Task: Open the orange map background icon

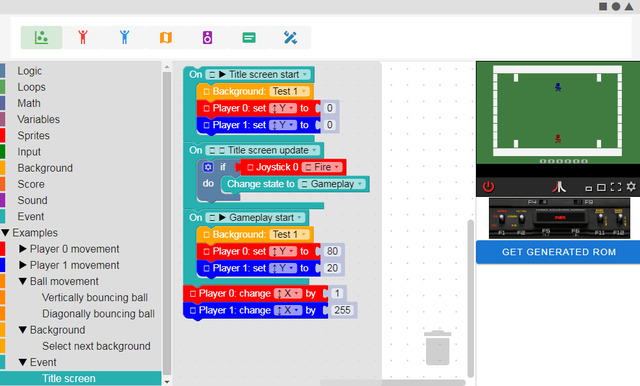Action: click(x=166, y=38)
